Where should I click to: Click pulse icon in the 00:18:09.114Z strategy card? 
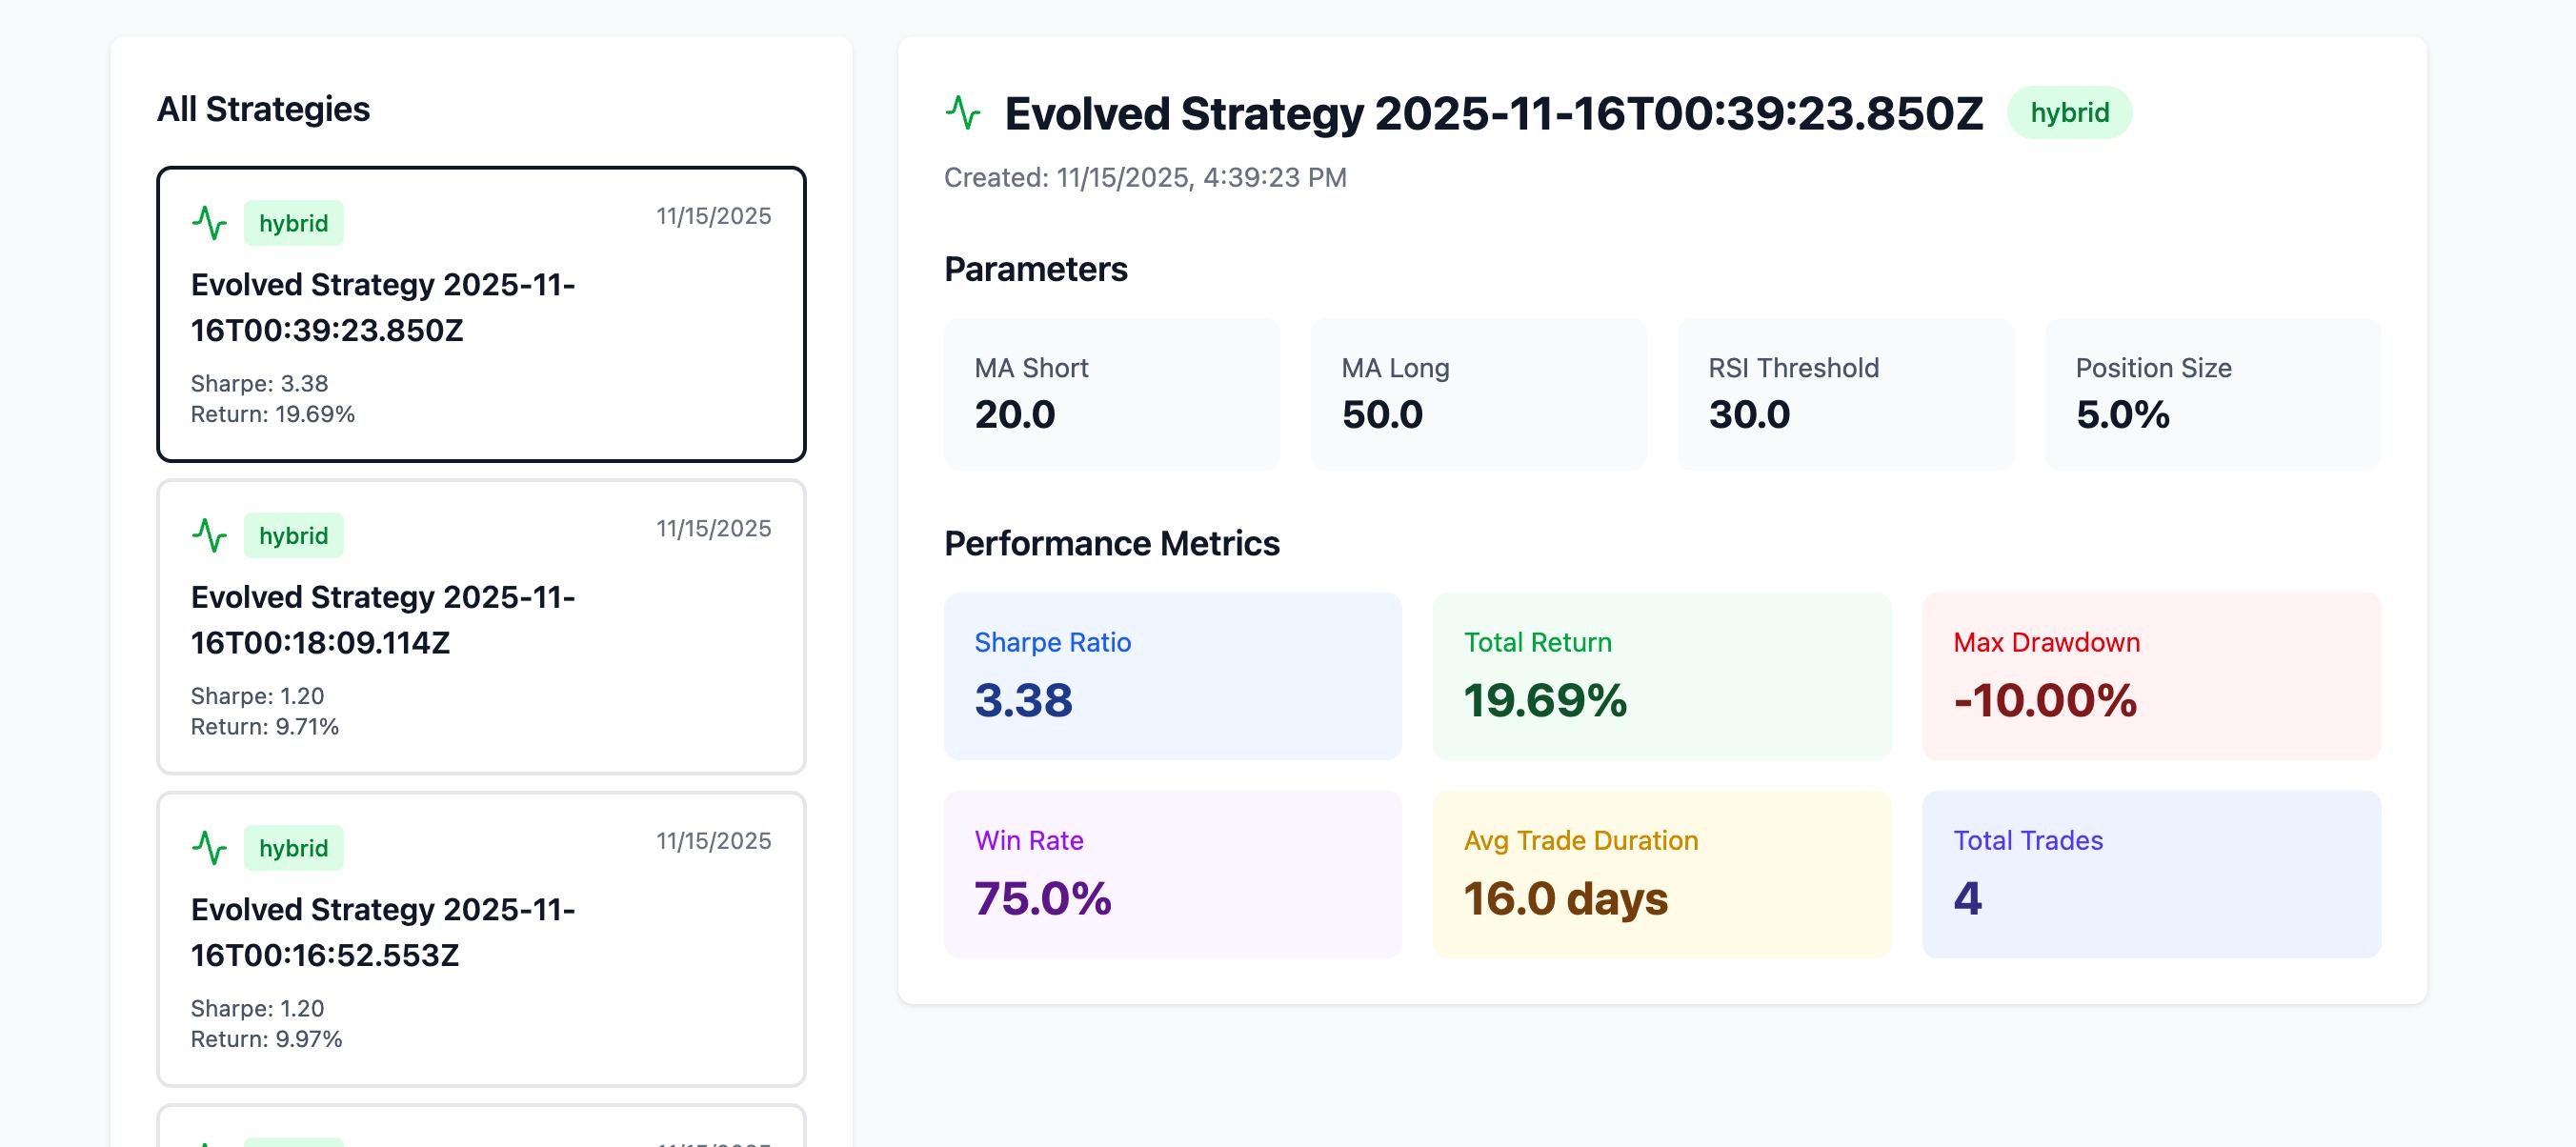tap(210, 536)
